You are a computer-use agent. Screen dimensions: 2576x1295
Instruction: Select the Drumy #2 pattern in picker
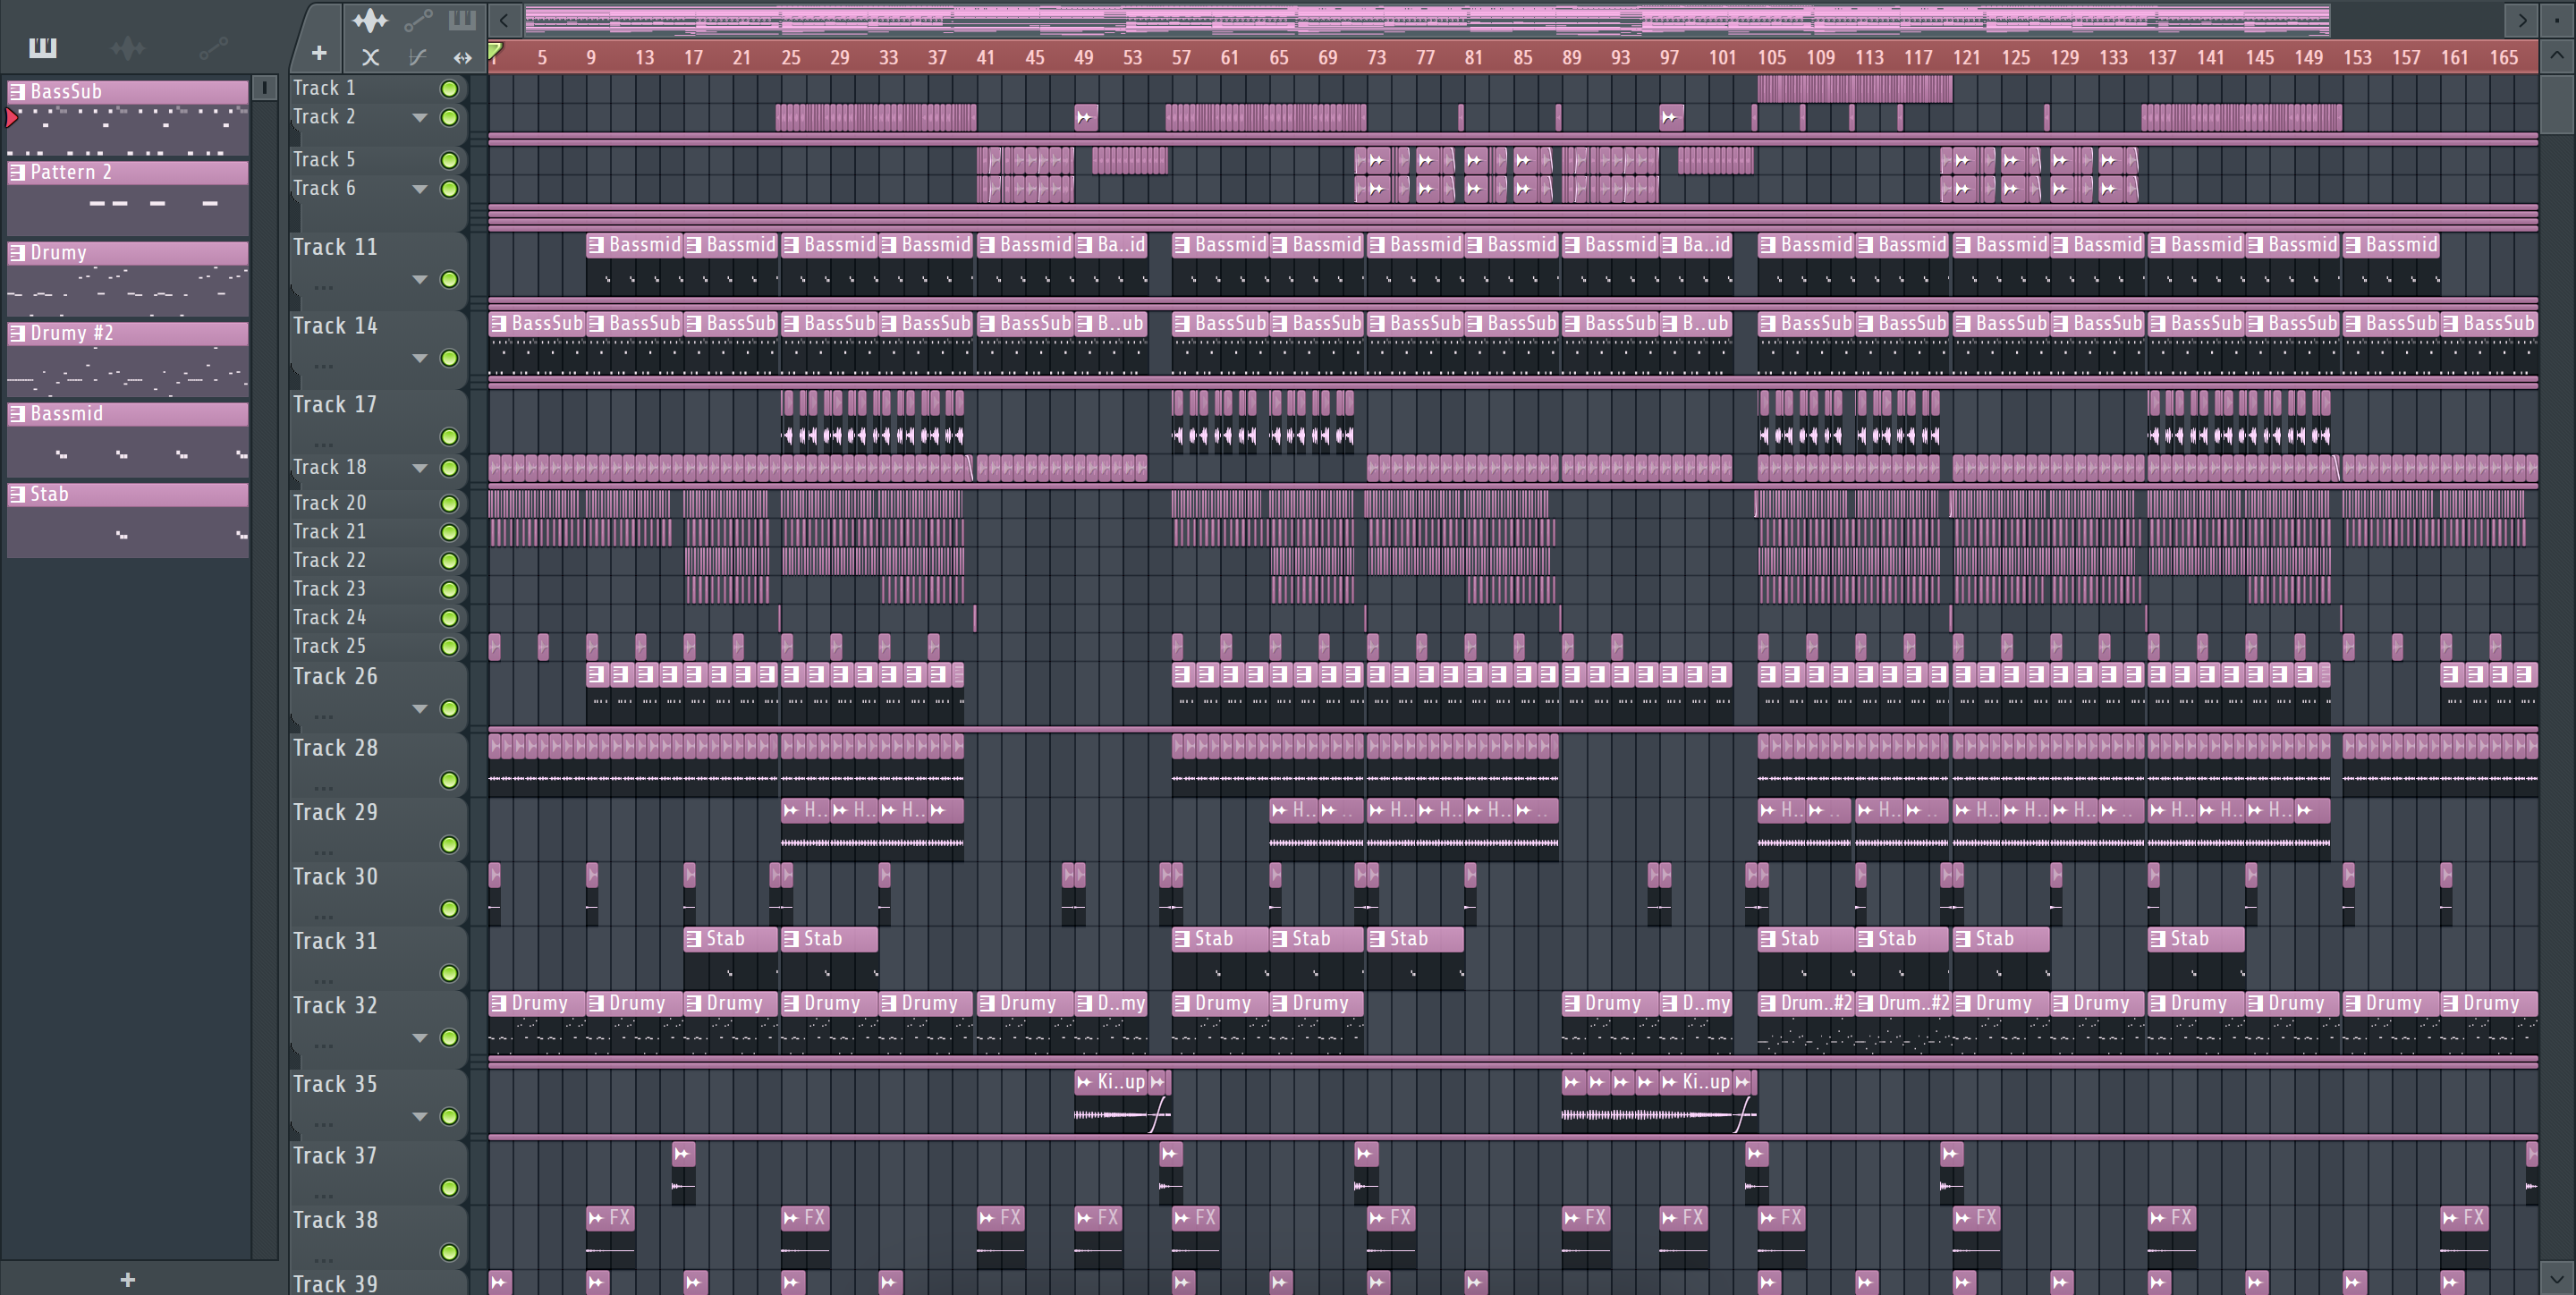128,359
